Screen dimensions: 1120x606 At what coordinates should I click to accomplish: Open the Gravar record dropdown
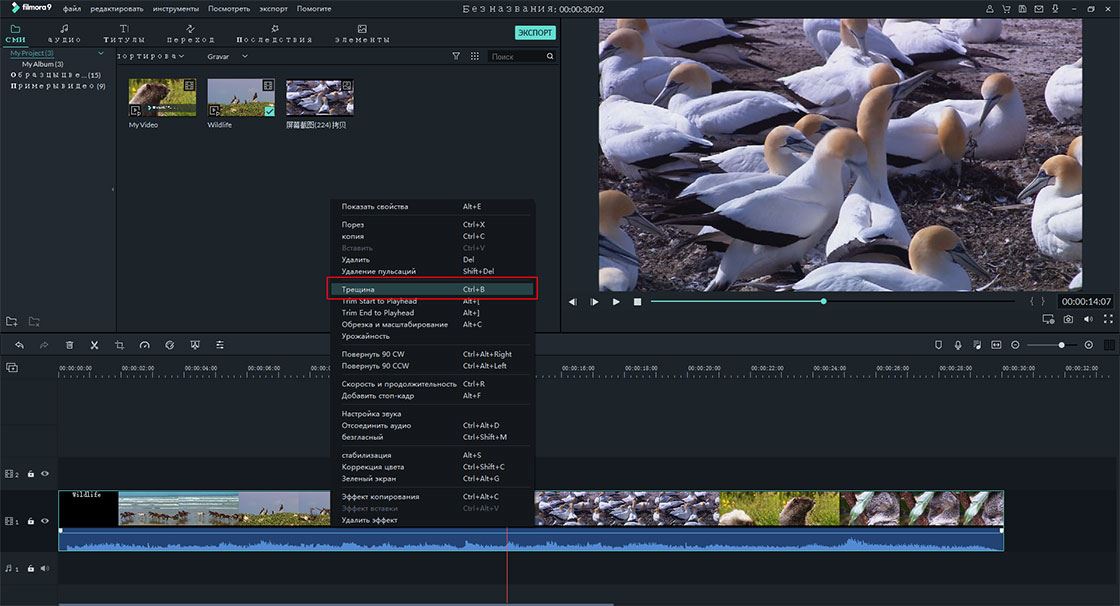(x=227, y=56)
